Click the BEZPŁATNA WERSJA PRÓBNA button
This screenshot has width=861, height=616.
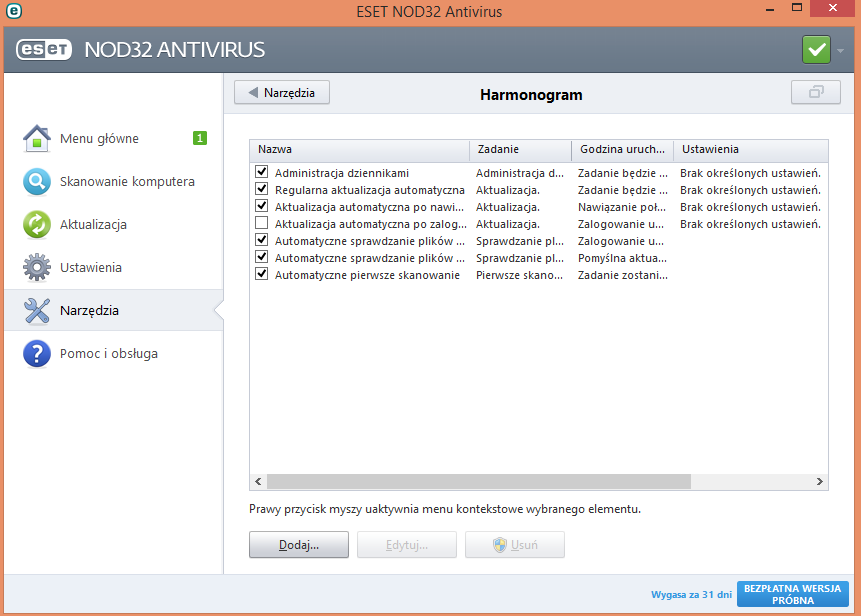pyautogui.click(x=792, y=594)
